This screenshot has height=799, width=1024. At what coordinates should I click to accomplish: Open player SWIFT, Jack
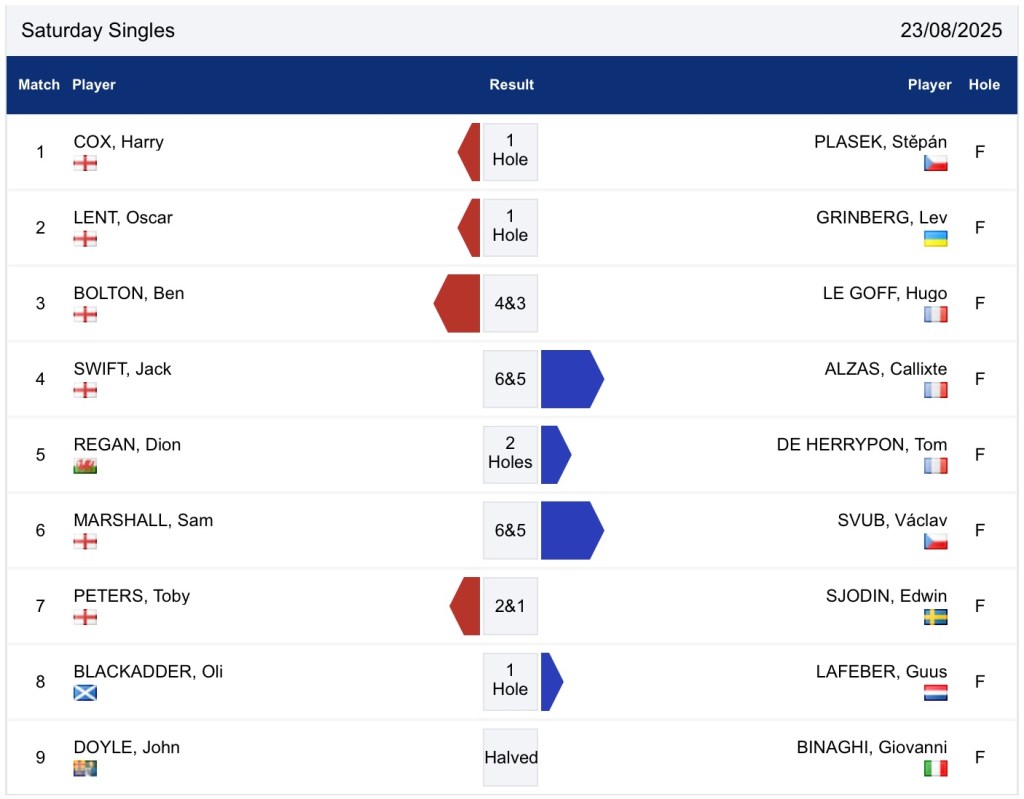click(x=122, y=369)
